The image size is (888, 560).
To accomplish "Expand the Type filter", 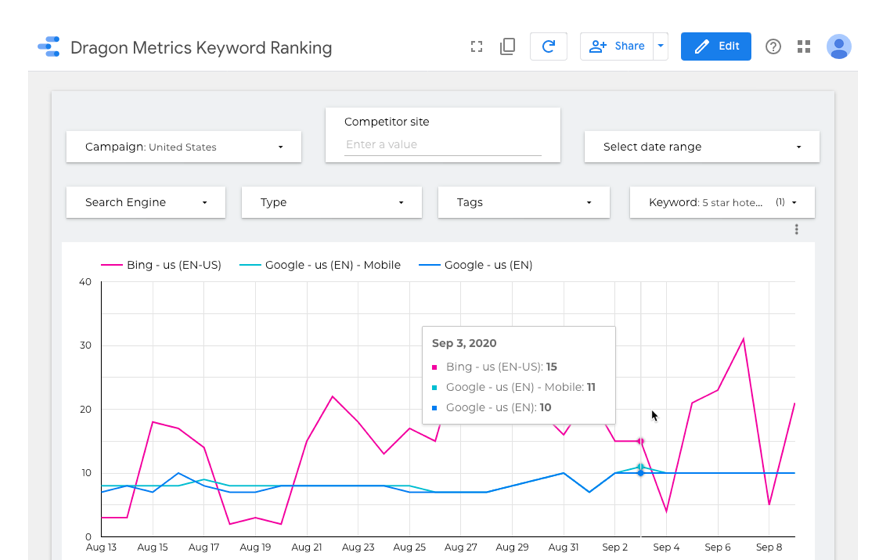I will click(331, 202).
